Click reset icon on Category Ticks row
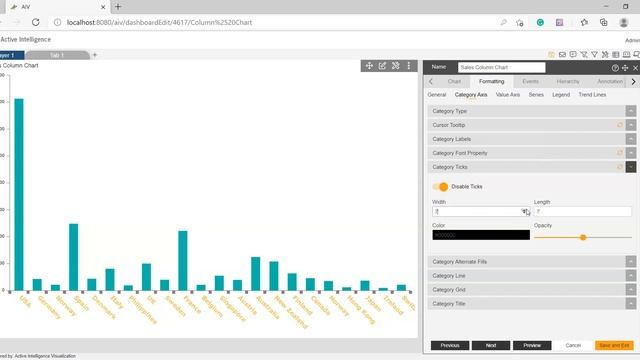Viewport: 640px width, 360px height. tap(620, 167)
